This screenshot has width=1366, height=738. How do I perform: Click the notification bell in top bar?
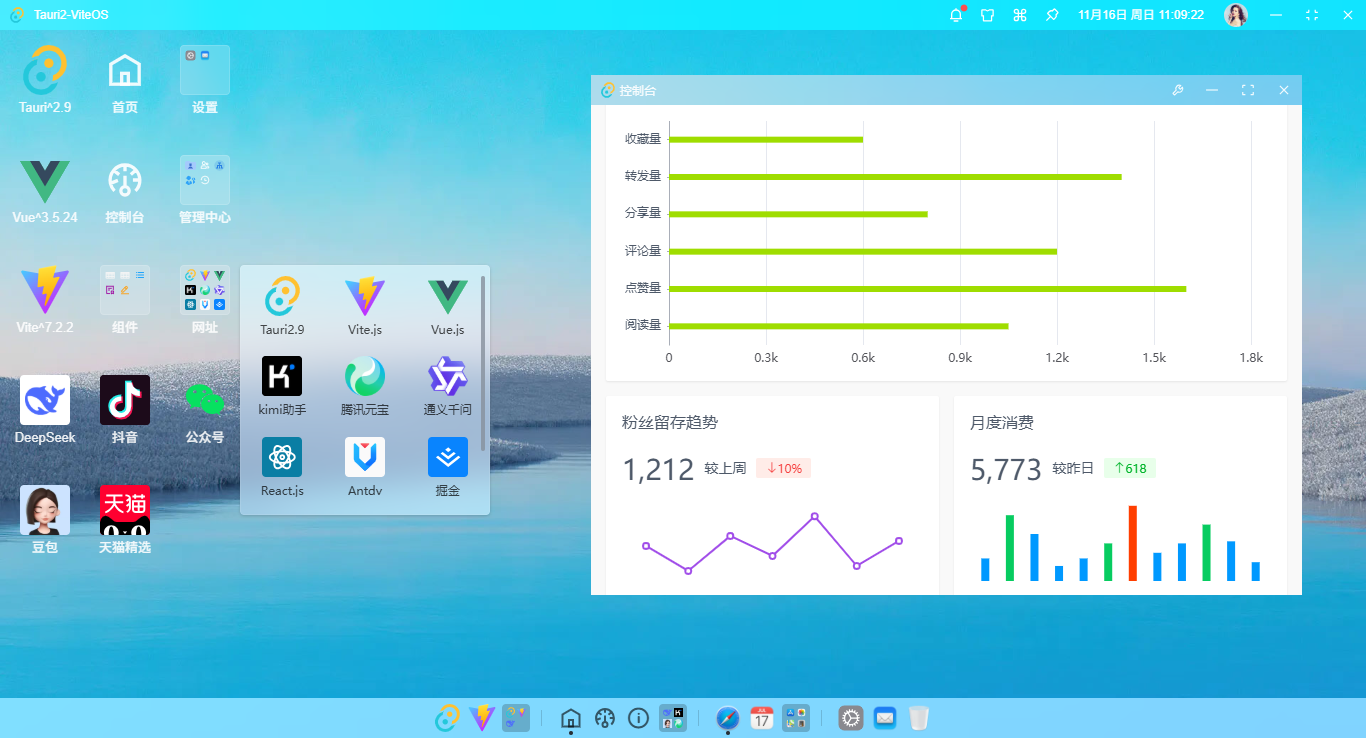[x=955, y=15]
